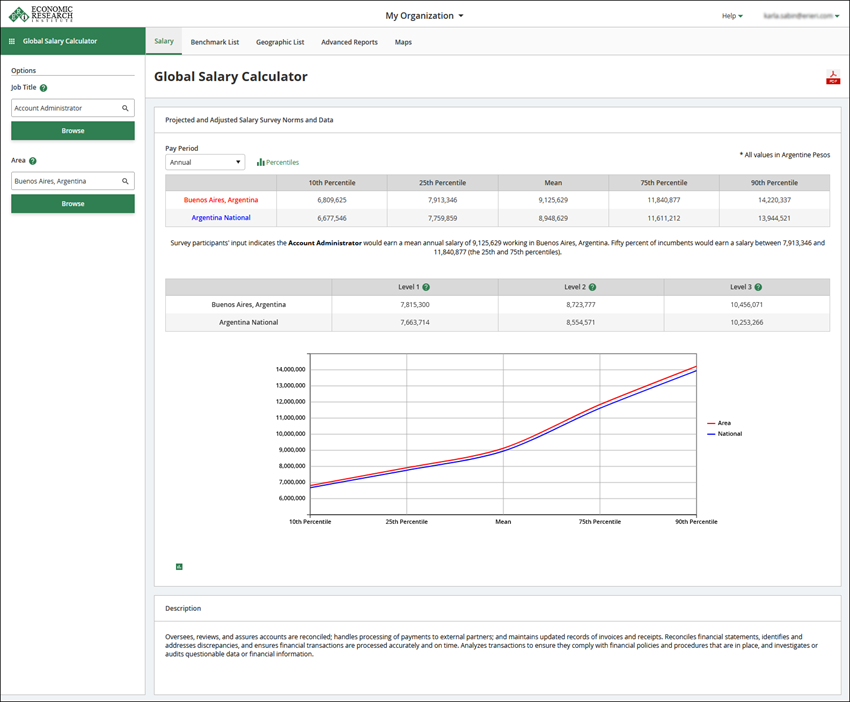This screenshot has height=702, width=850.
Task: Click the small green export icon below chart
Action: [179, 567]
